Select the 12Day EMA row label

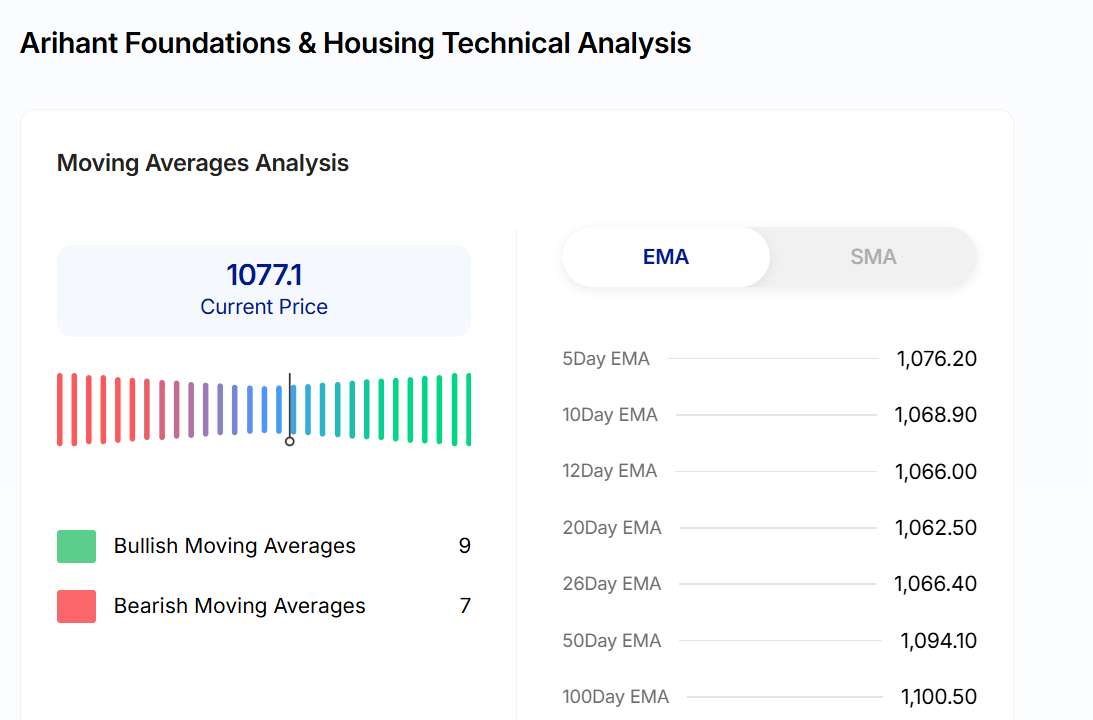coord(610,471)
